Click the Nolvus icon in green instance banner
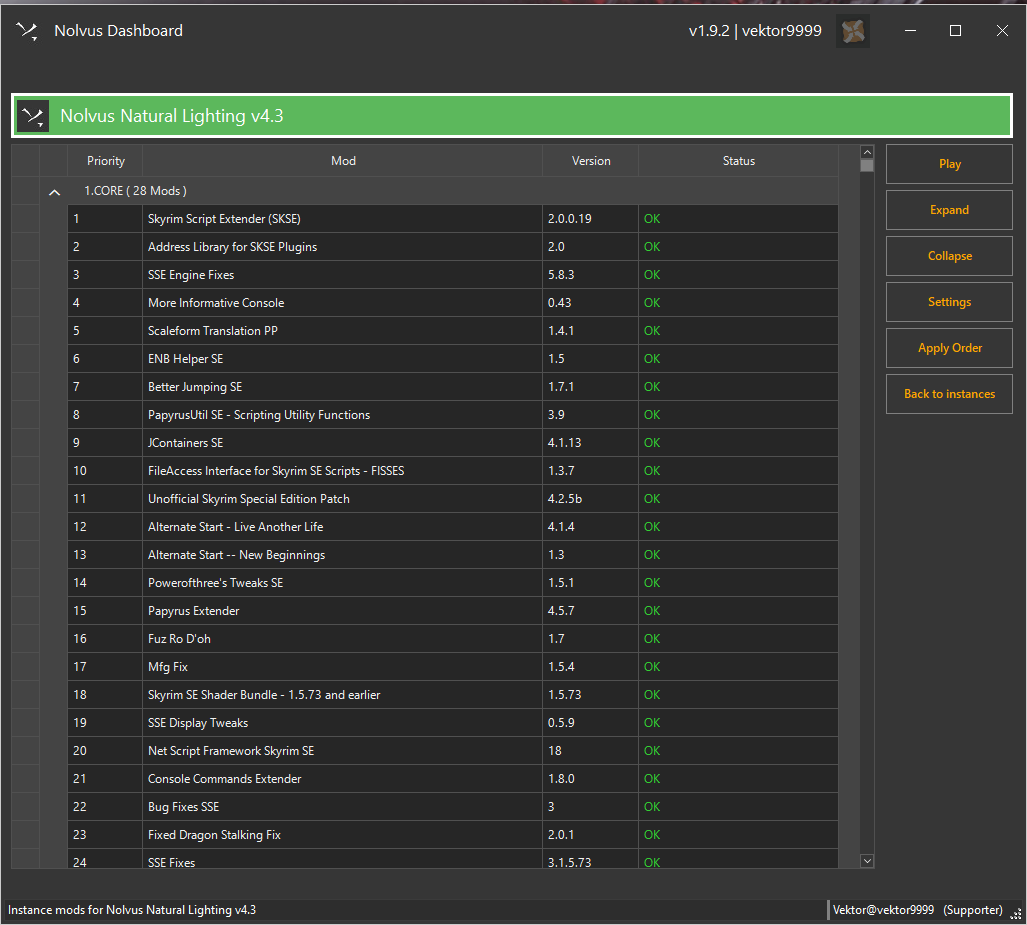 pyautogui.click(x=33, y=116)
